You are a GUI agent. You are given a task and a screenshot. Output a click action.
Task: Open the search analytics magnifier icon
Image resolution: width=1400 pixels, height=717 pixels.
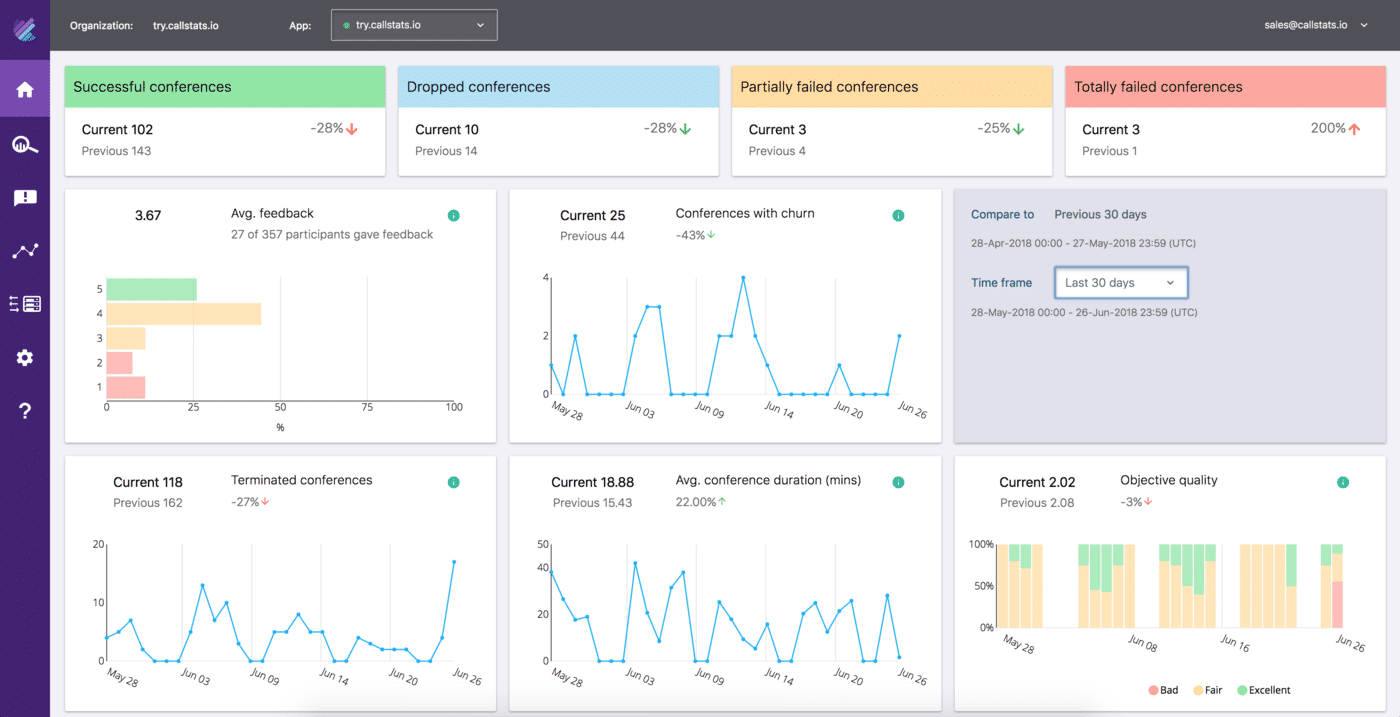[25, 145]
